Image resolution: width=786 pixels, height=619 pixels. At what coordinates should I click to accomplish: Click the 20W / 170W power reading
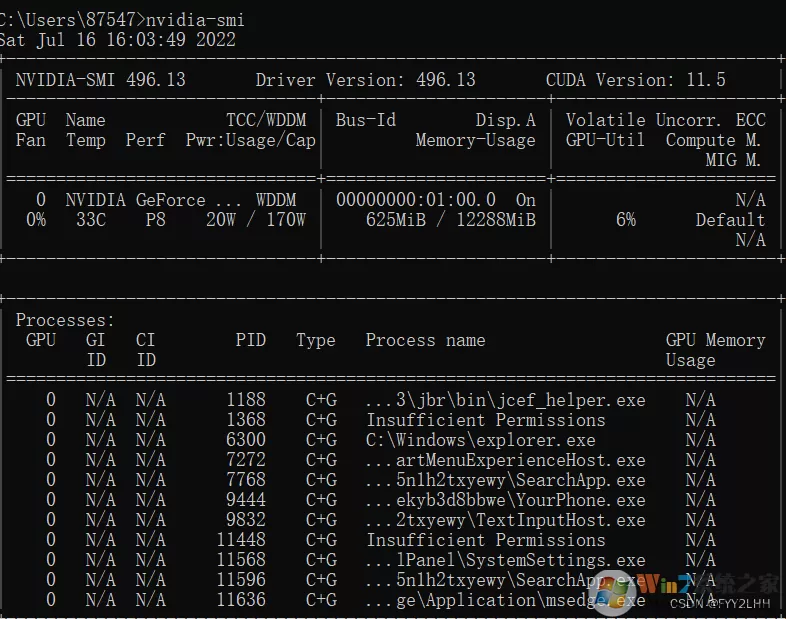click(256, 220)
